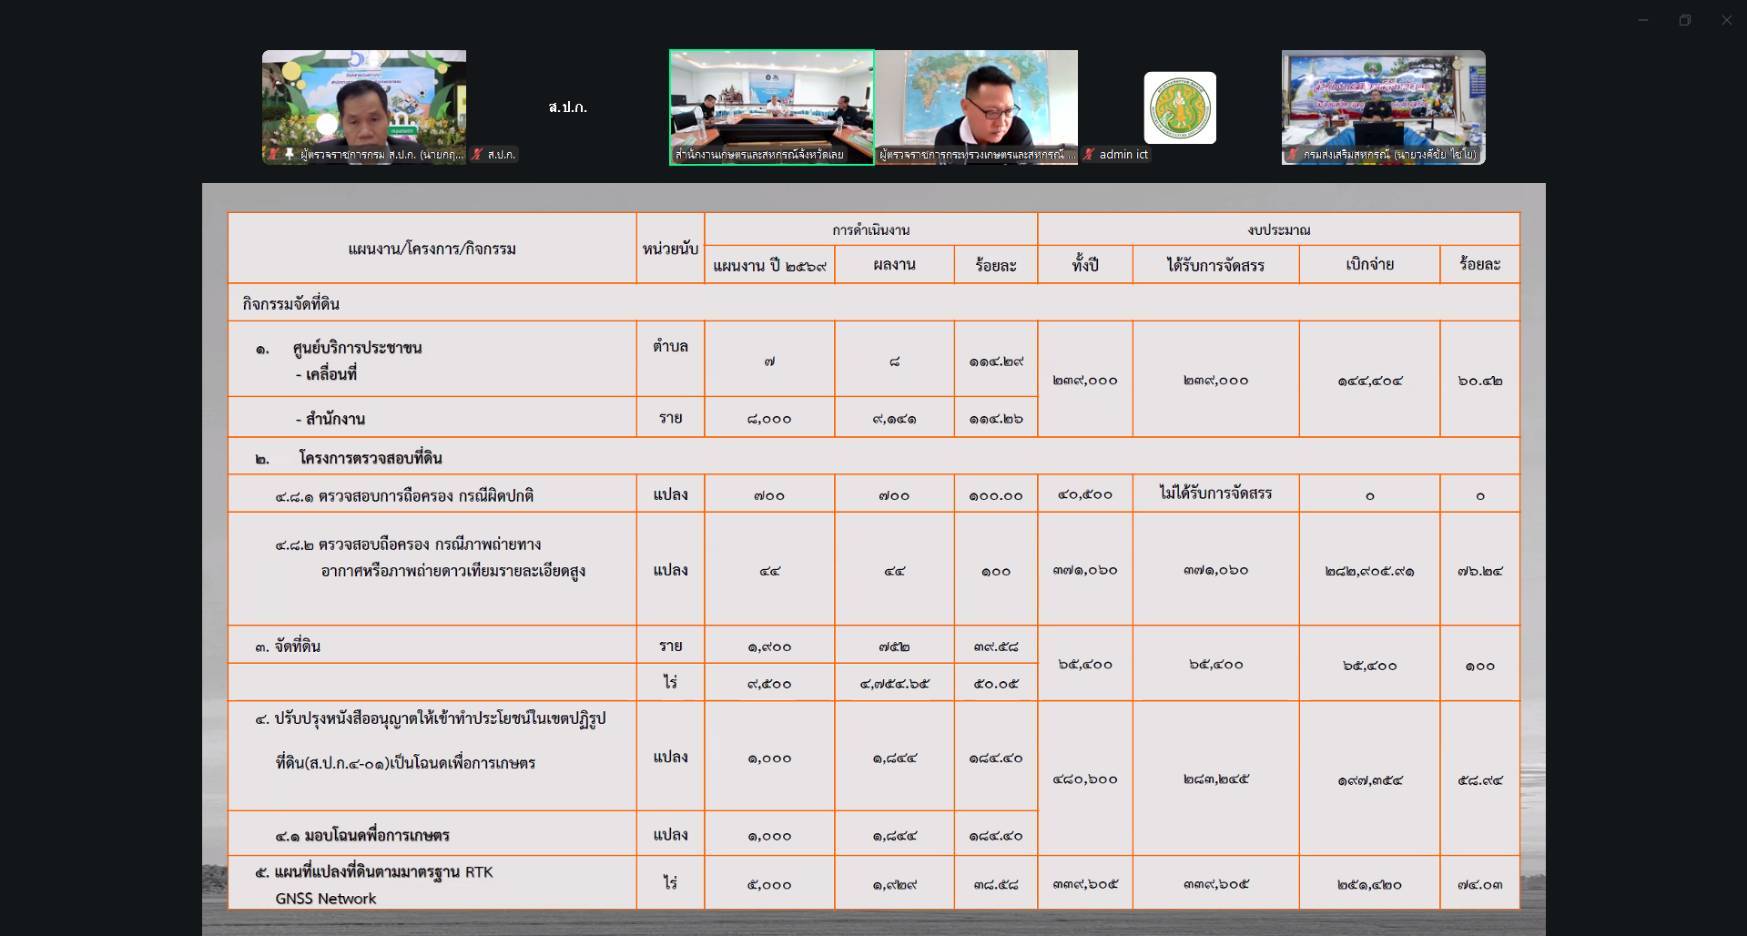Click the เบิกจ่าย column header
This screenshot has height=936, width=1747.
(1369, 265)
